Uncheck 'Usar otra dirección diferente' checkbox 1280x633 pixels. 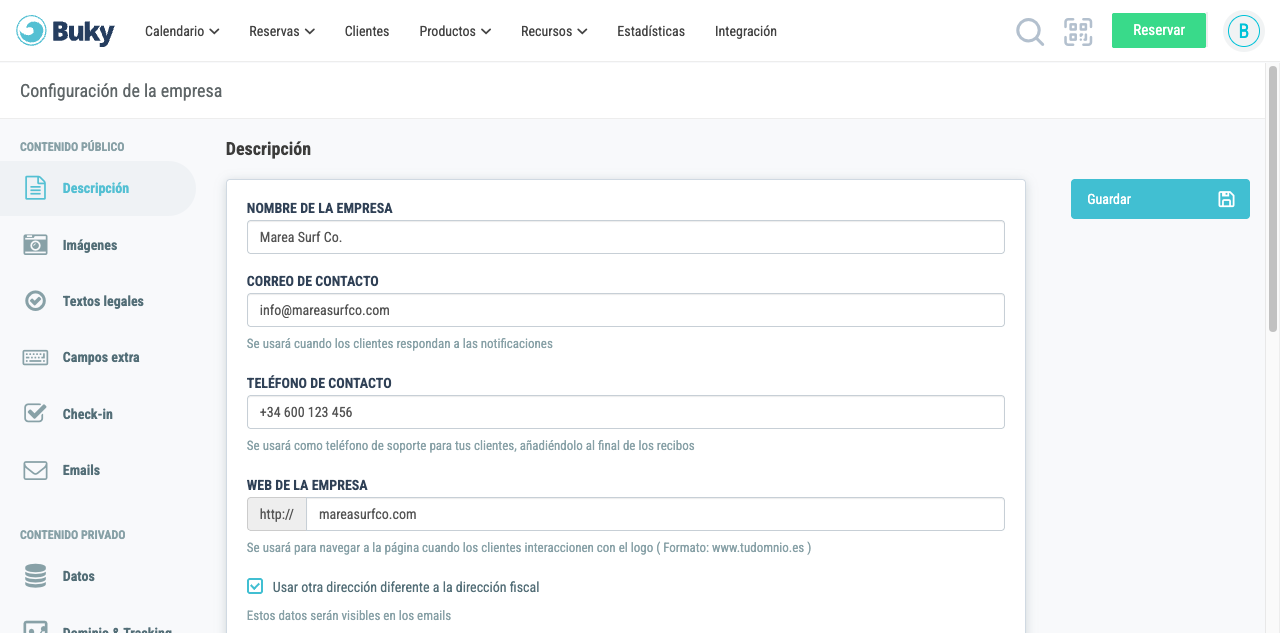click(x=255, y=587)
